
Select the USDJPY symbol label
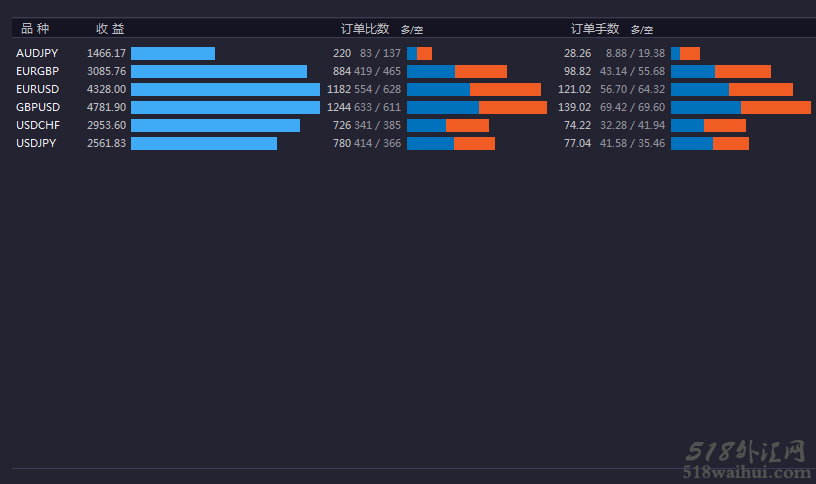pyautogui.click(x=36, y=143)
